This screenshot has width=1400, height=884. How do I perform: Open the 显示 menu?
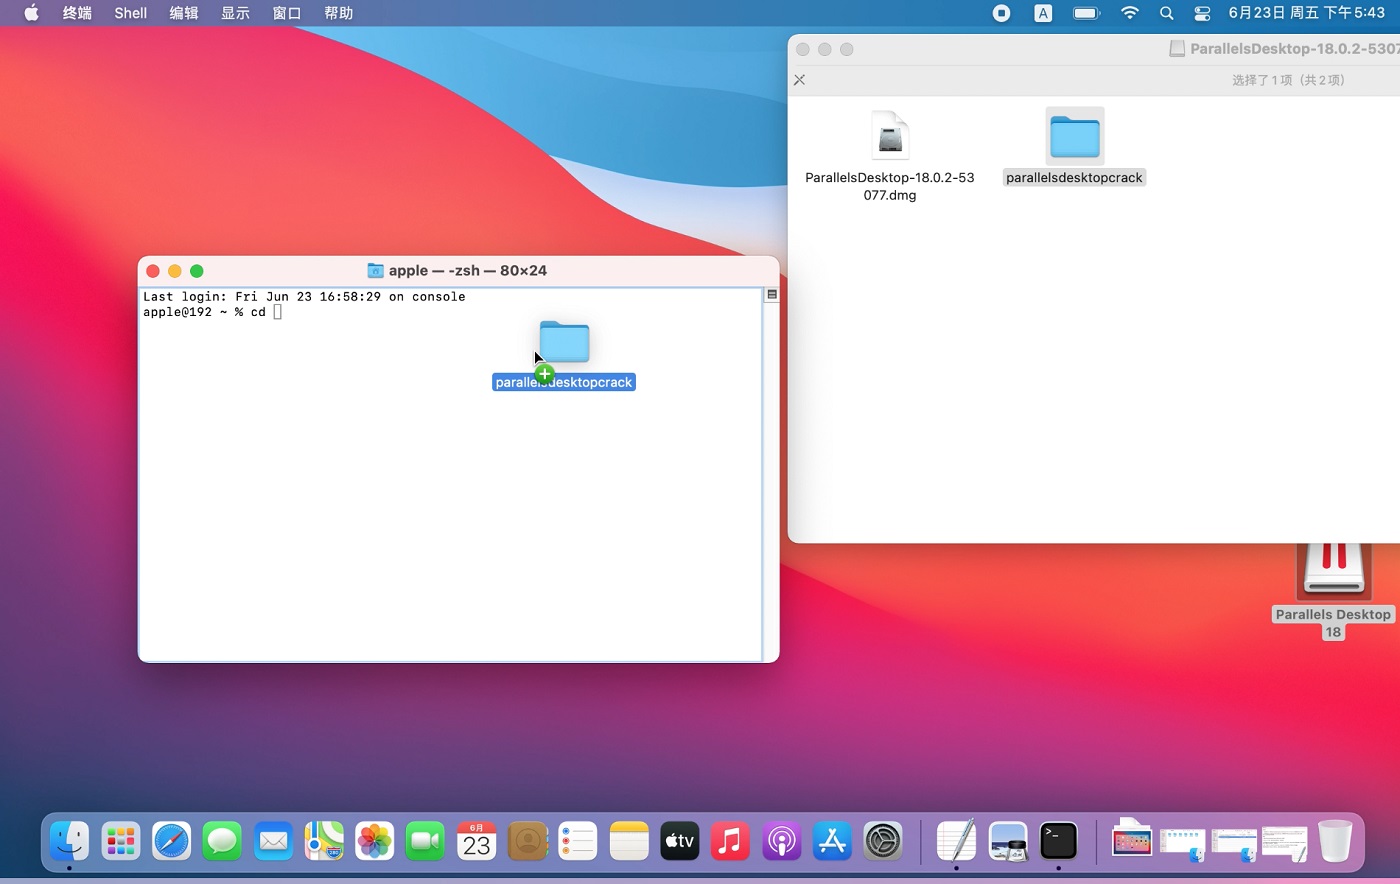[235, 13]
